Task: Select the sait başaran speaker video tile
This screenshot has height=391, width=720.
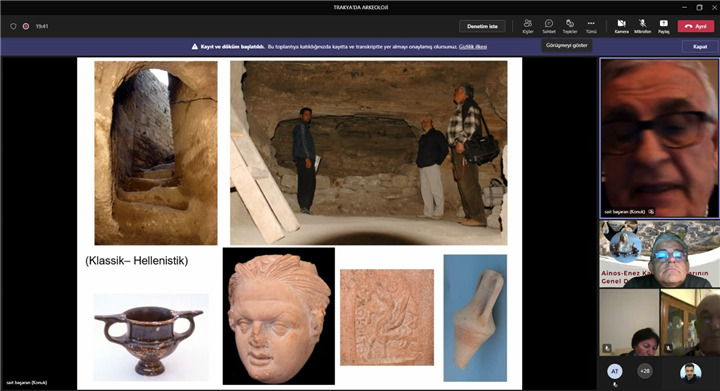Action: [x=659, y=138]
